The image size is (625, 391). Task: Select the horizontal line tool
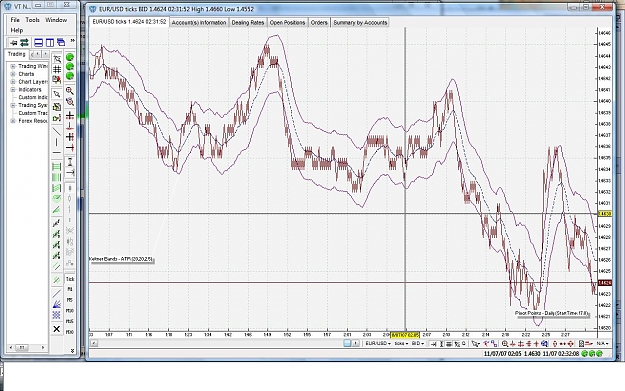pyautogui.click(x=57, y=152)
